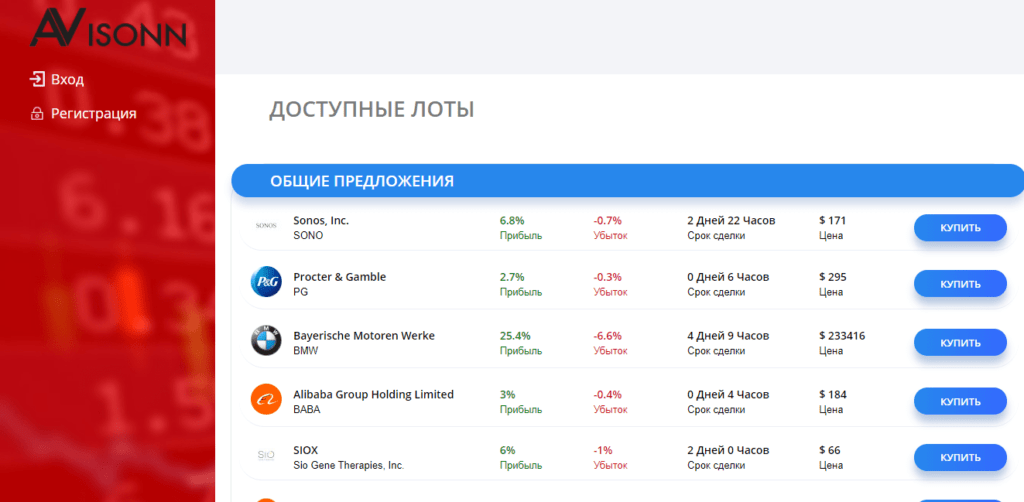
Task: Click the ДОСТУПНЫЕ ЛОТЫ heading
Action: (372, 110)
